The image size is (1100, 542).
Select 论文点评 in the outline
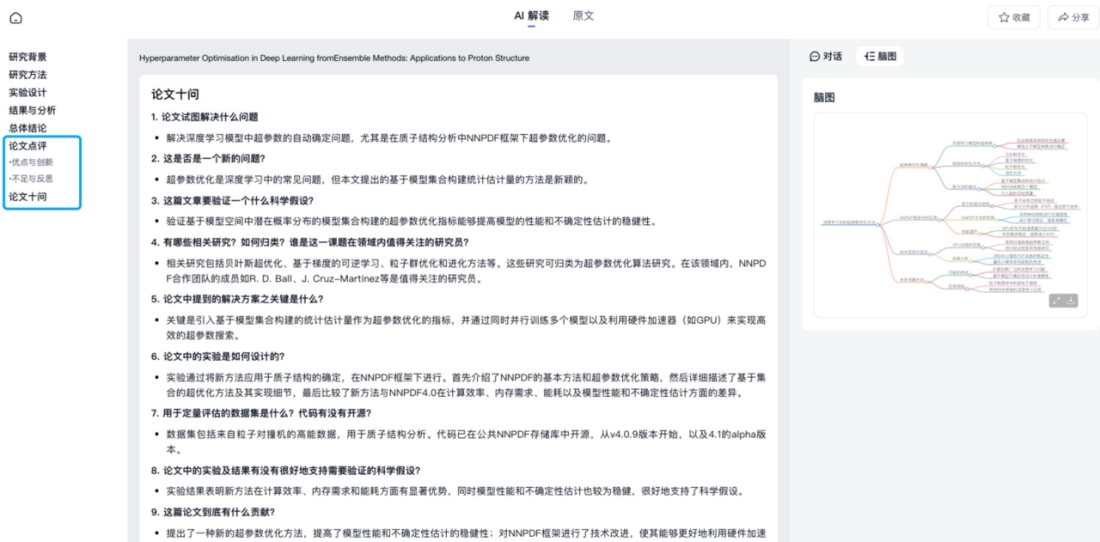point(28,146)
